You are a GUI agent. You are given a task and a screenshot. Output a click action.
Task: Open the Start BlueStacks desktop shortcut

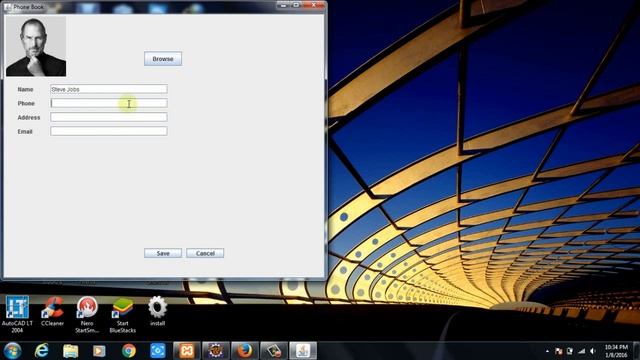[x=122, y=315]
